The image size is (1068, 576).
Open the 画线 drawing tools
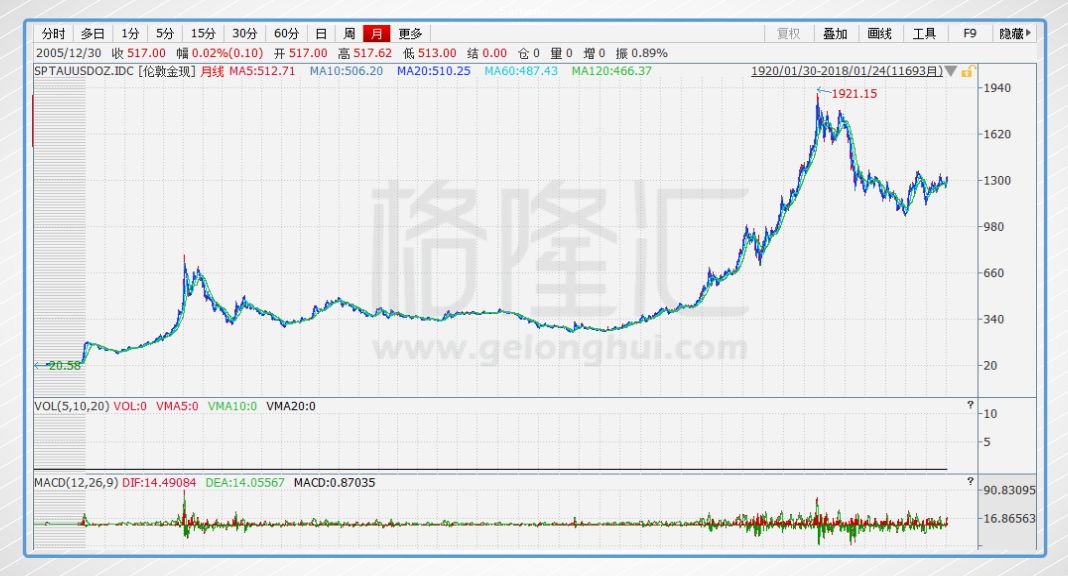(880, 33)
